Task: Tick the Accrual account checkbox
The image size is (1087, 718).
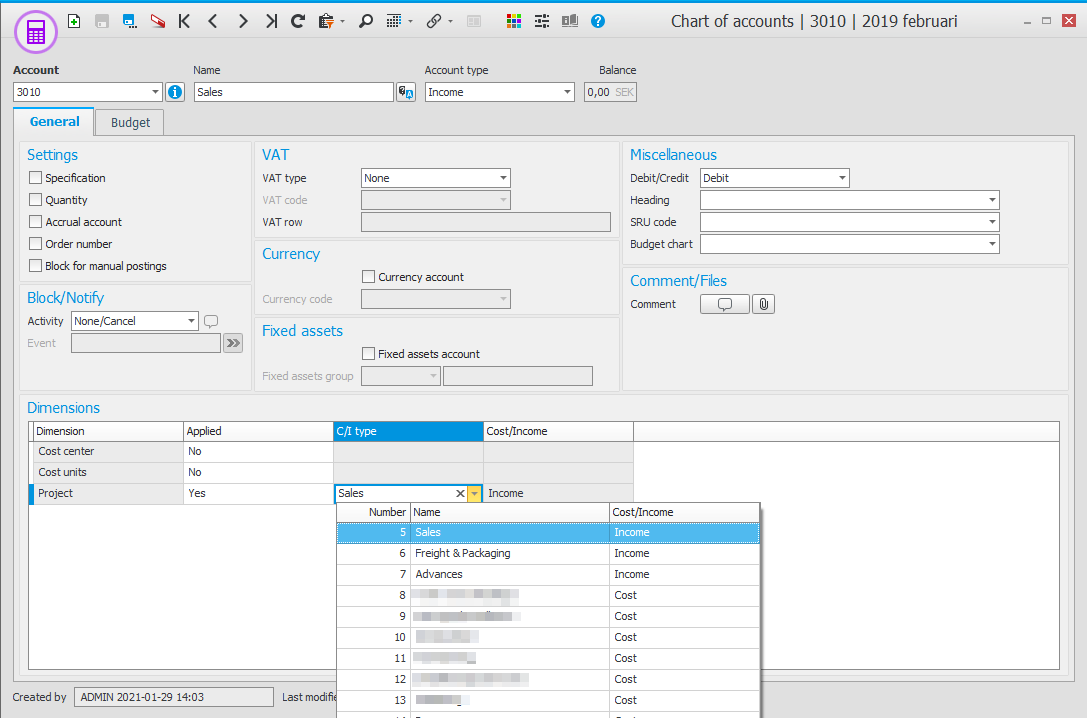Action: [x=36, y=222]
